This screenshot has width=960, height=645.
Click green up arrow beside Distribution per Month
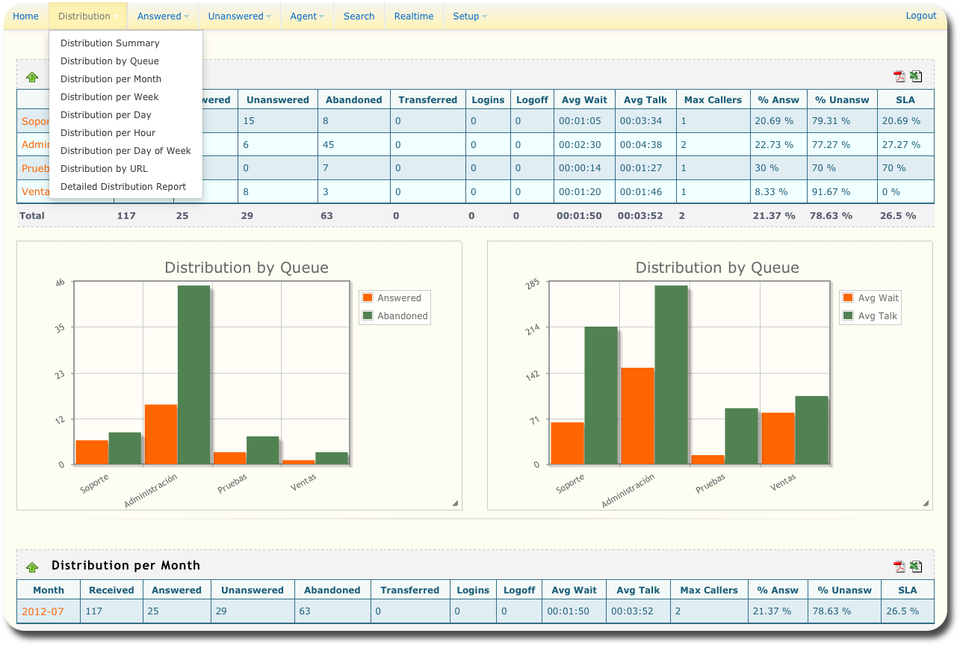tap(32, 567)
